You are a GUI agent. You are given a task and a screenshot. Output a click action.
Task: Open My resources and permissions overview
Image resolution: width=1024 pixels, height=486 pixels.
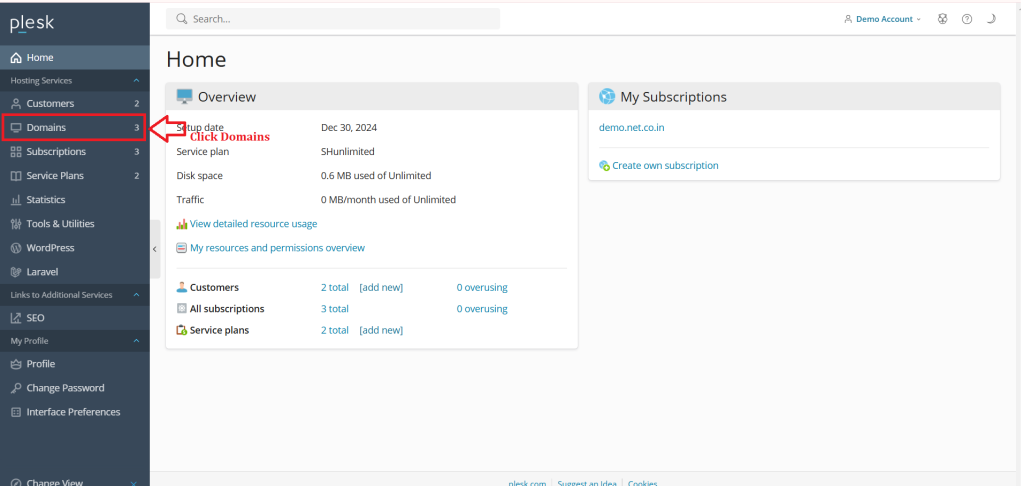coord(278,248)
